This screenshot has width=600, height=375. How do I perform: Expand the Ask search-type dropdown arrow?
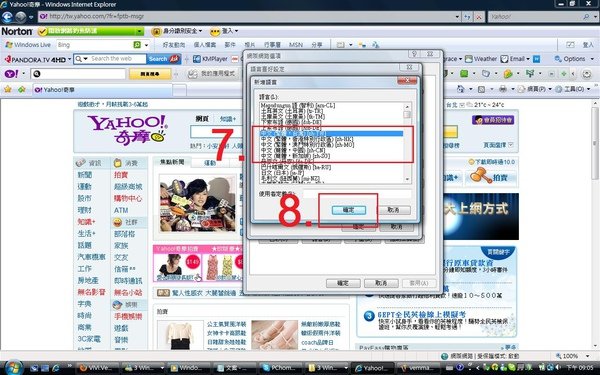[x=86, y=59]
